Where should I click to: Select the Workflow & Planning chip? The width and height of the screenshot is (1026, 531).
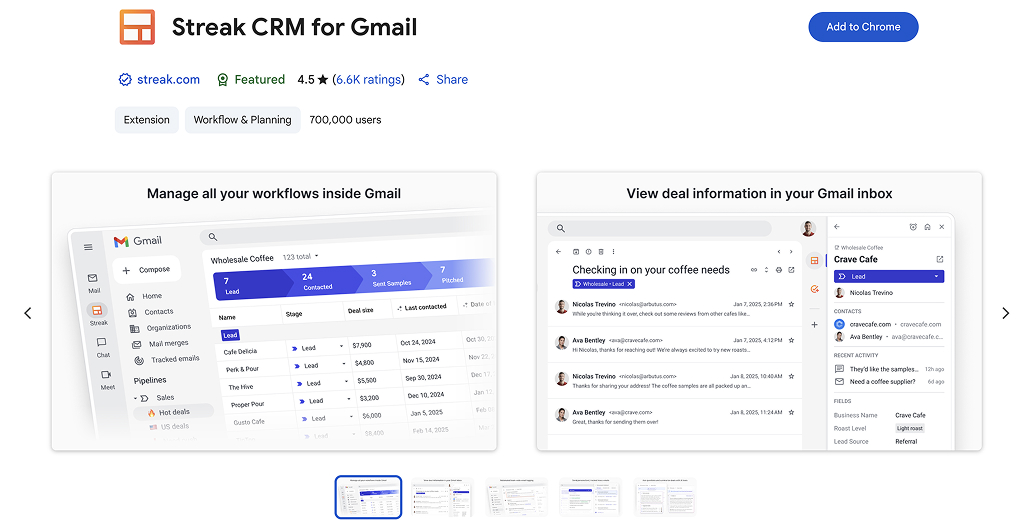tap(243, 120)
